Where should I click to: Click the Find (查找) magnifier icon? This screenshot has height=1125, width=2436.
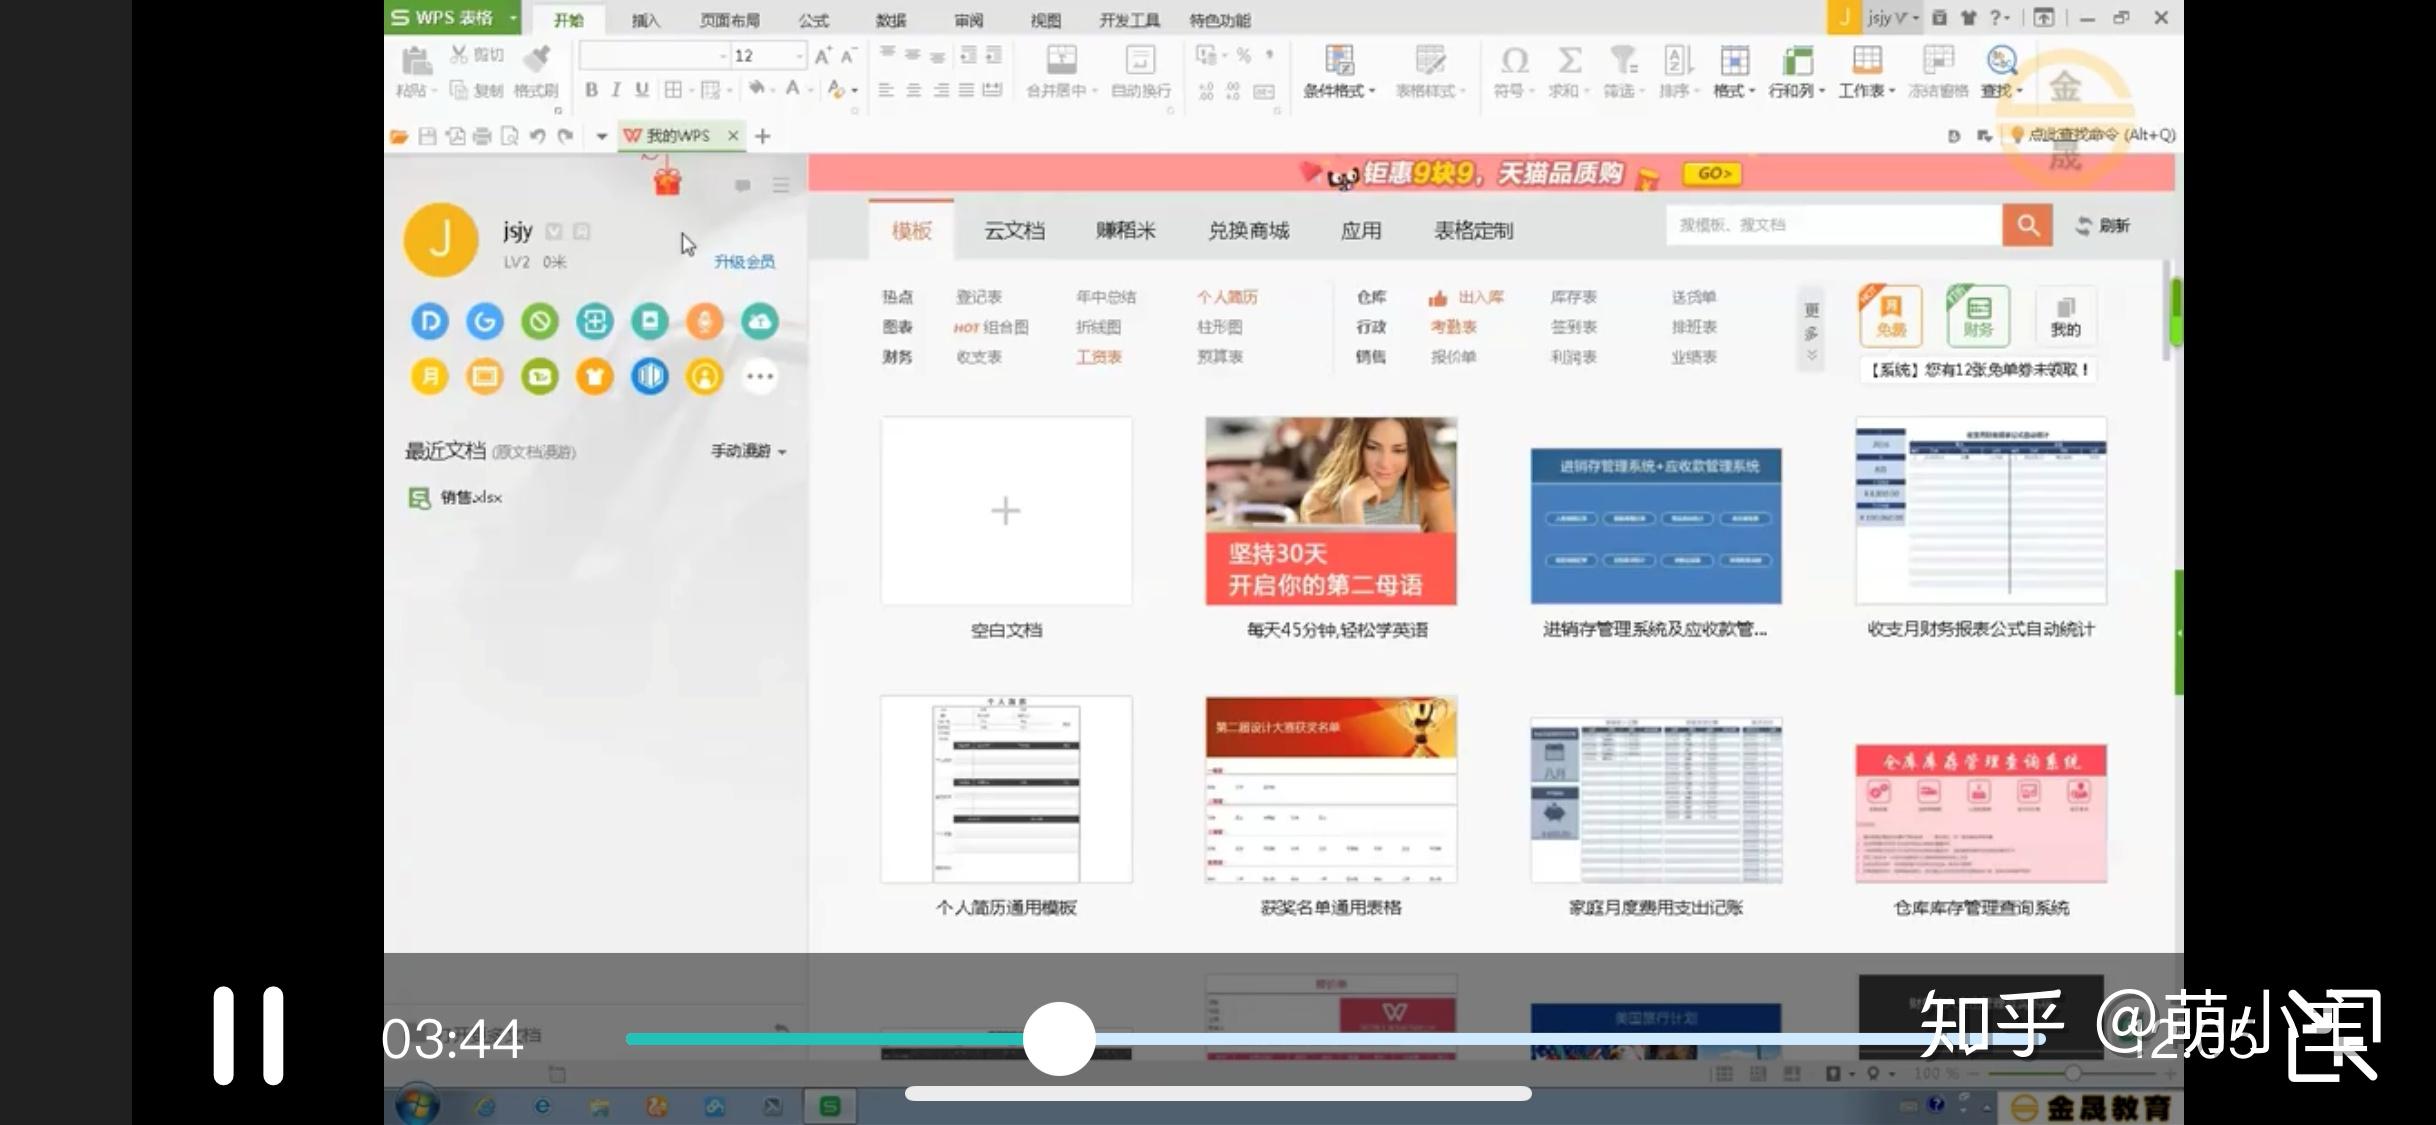[2001, 60]
